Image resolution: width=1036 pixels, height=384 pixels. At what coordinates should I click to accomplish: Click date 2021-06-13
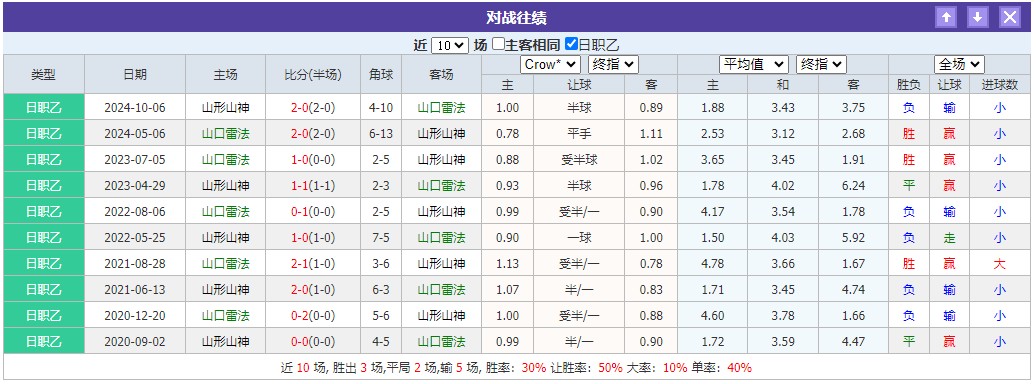coord(135,289)
